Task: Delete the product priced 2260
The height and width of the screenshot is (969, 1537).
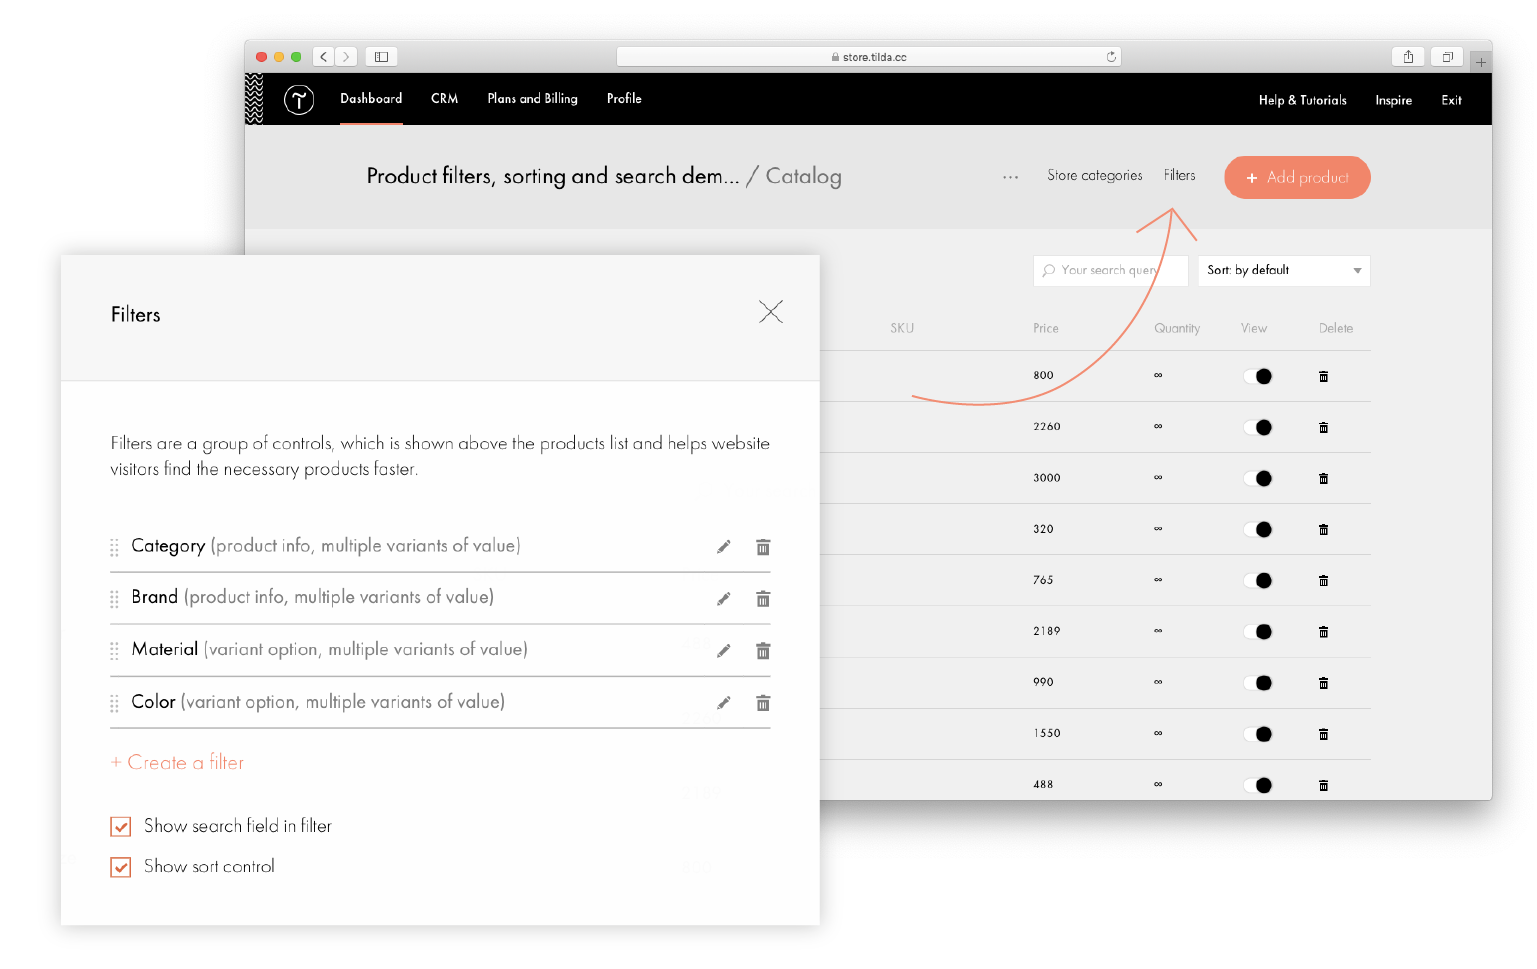Action: point(1323,427)
